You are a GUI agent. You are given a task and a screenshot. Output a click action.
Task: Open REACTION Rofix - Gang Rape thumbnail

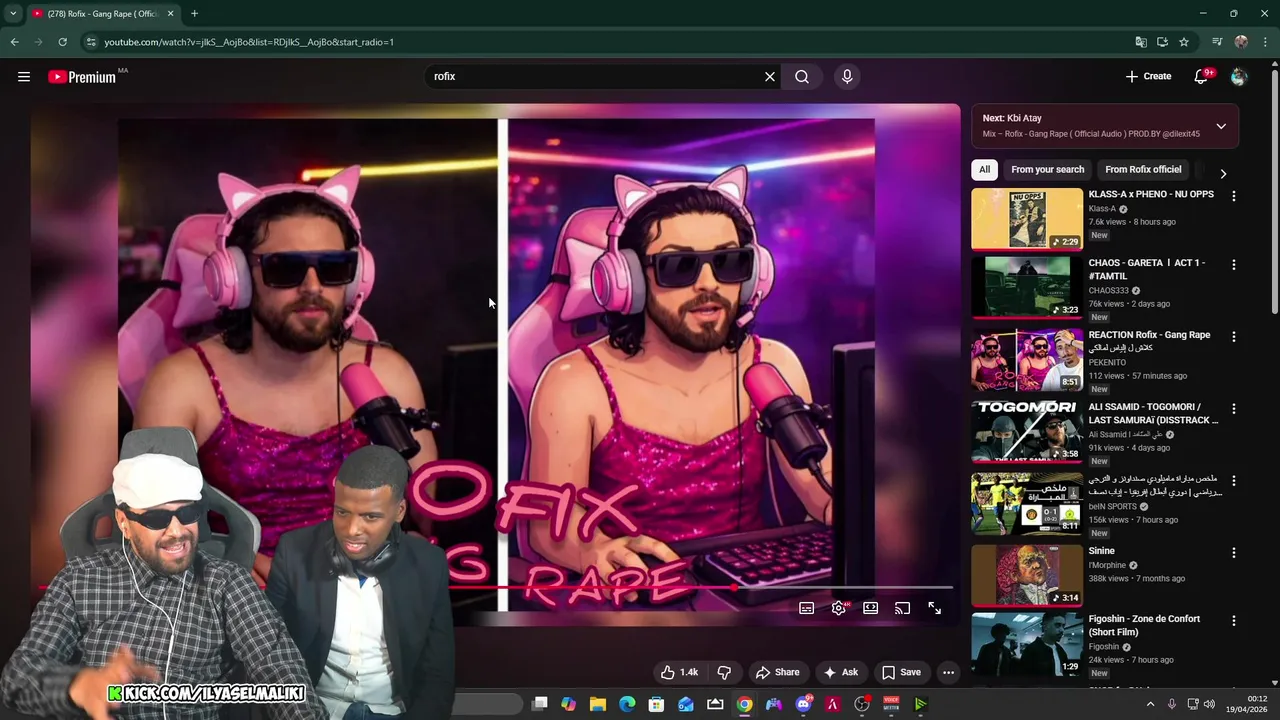1027,359
